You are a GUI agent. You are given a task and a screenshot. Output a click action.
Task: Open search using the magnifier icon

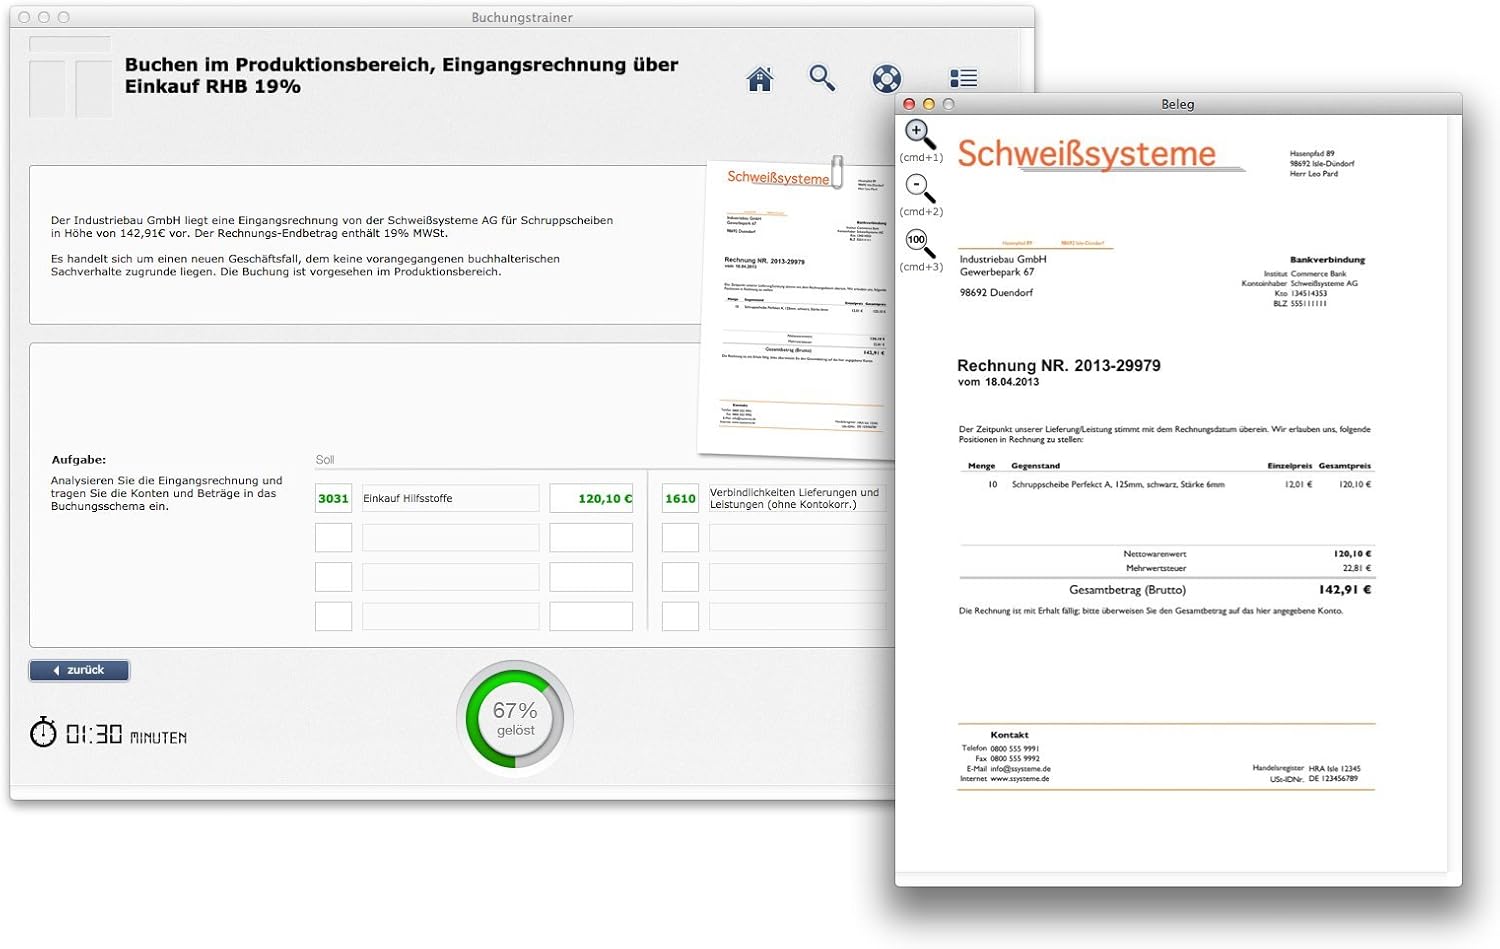click(x=822, y=78)
